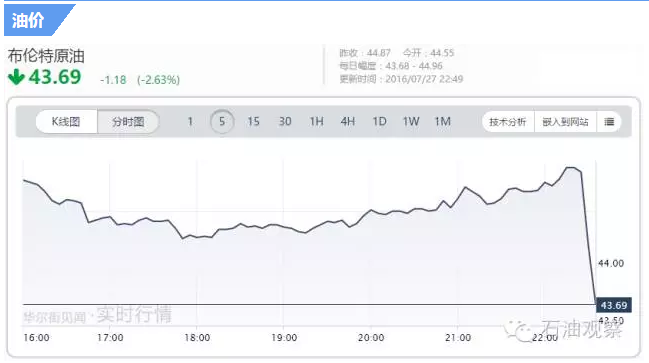This screenshot has width=649, height=363.
Task: Select the 5 minute interval
Action: (x=222, y=122)
